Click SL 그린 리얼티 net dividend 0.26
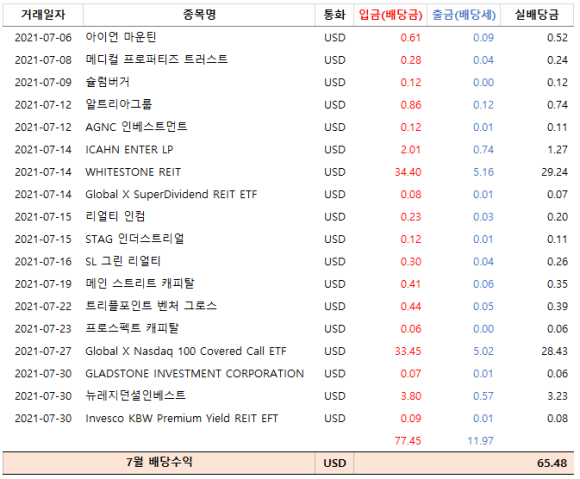580x479 pixels. pyautogui.click(x=557, y=262)
